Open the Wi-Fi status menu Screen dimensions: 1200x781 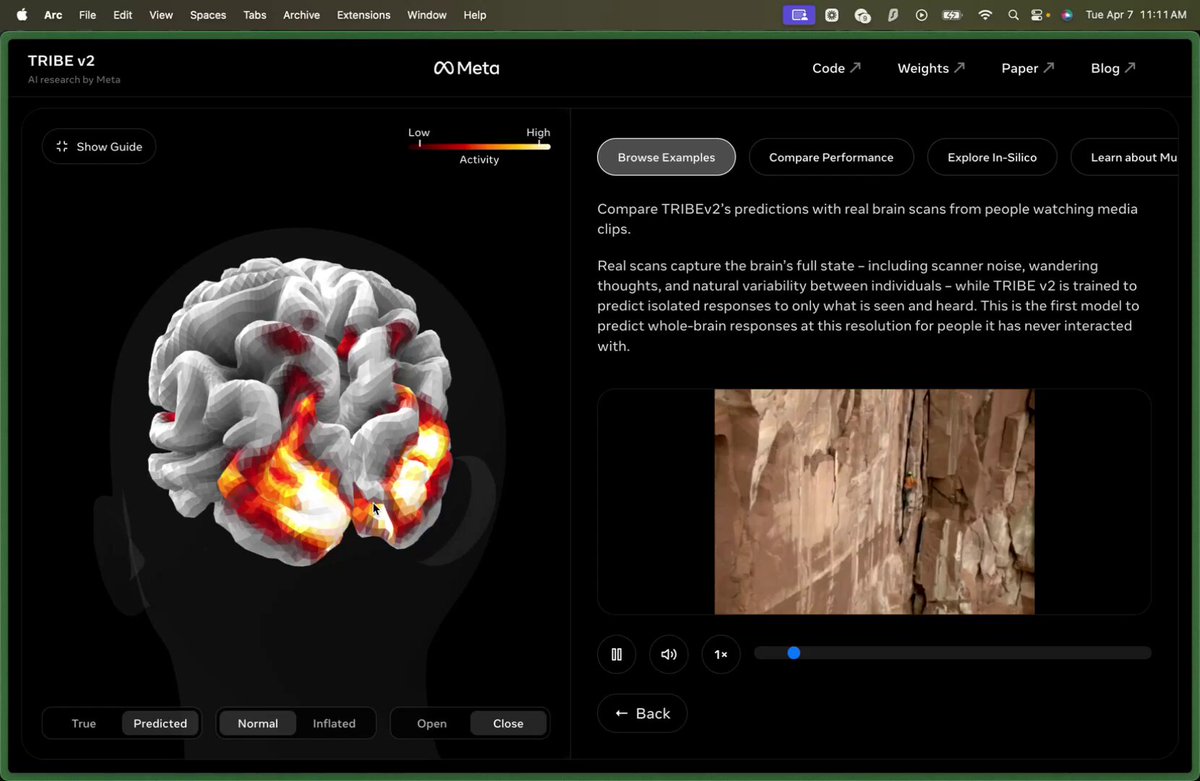click(x=985, y=15)
